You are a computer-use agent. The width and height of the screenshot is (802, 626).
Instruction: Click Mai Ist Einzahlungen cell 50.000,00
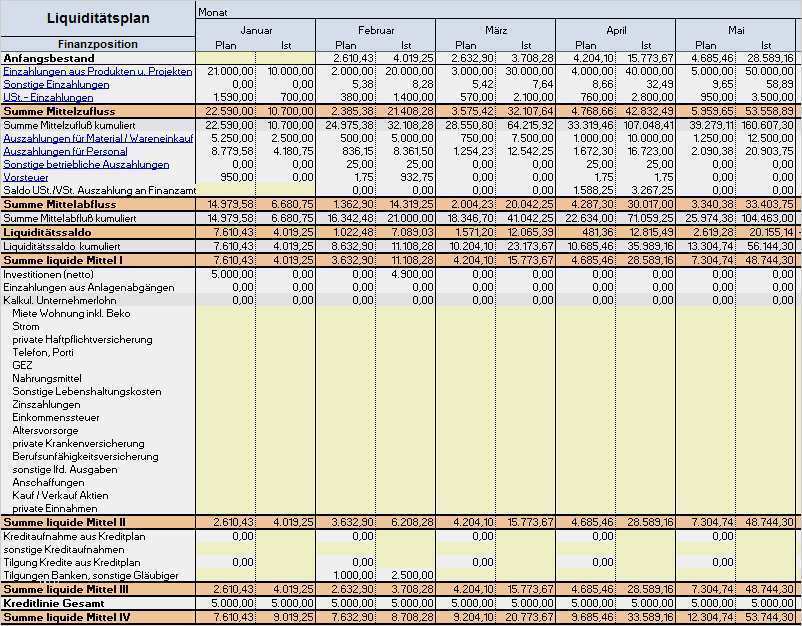[x=766, y=72]
